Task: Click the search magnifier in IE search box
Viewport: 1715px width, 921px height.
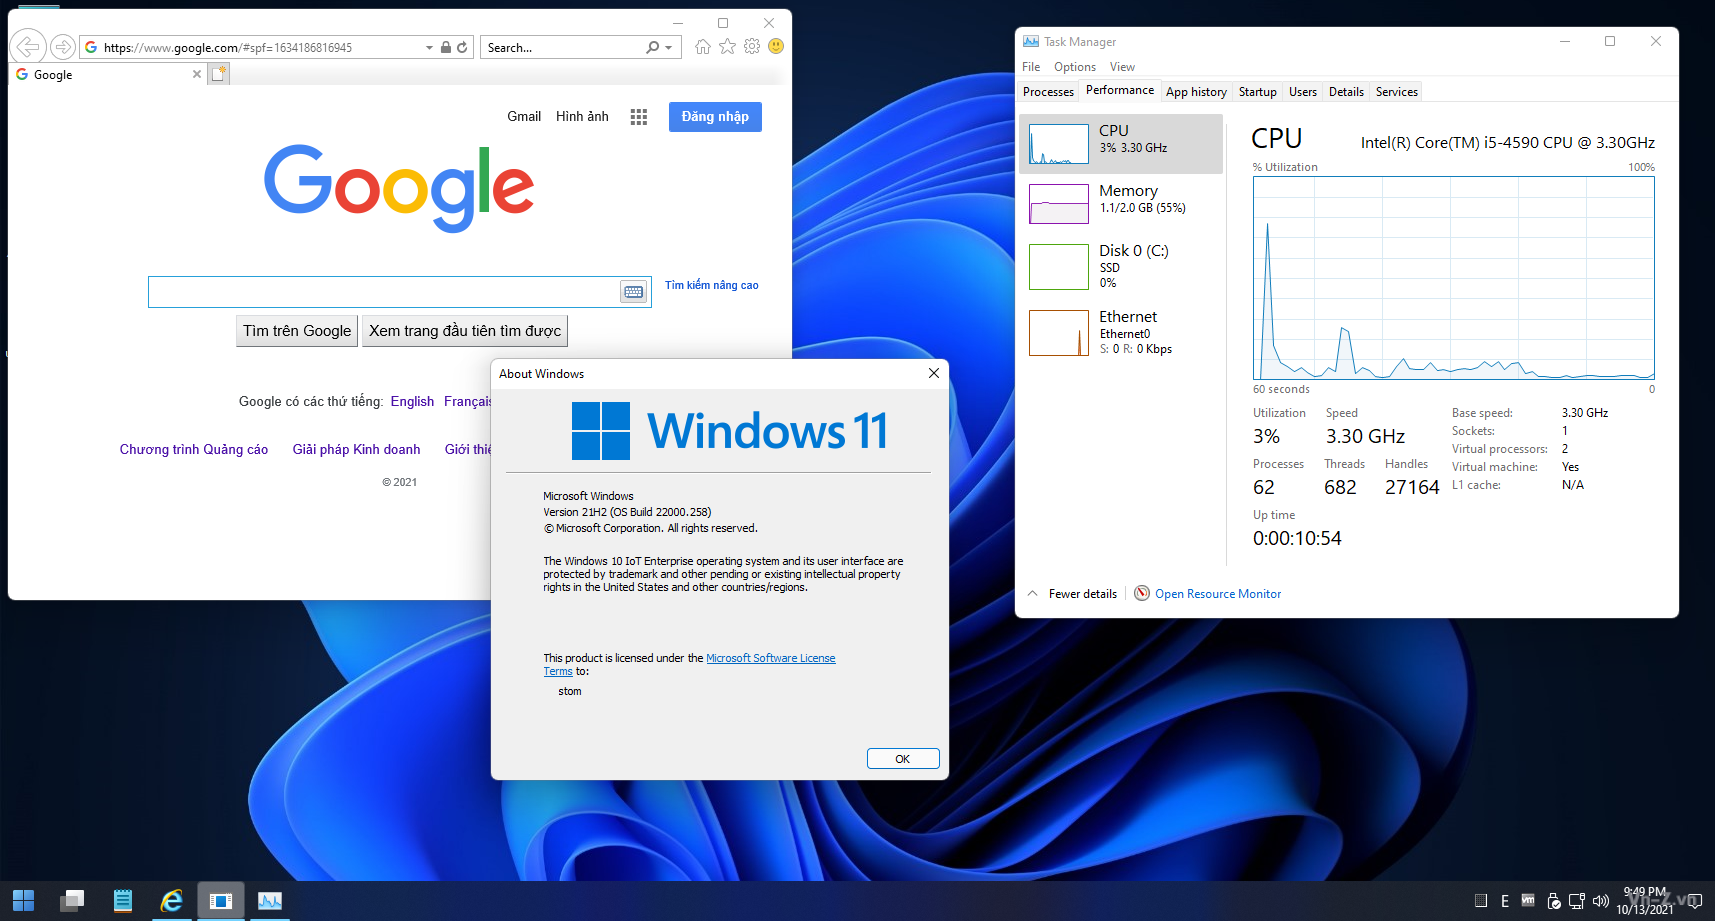Action: pyautogui.click(x=653, y=47)
